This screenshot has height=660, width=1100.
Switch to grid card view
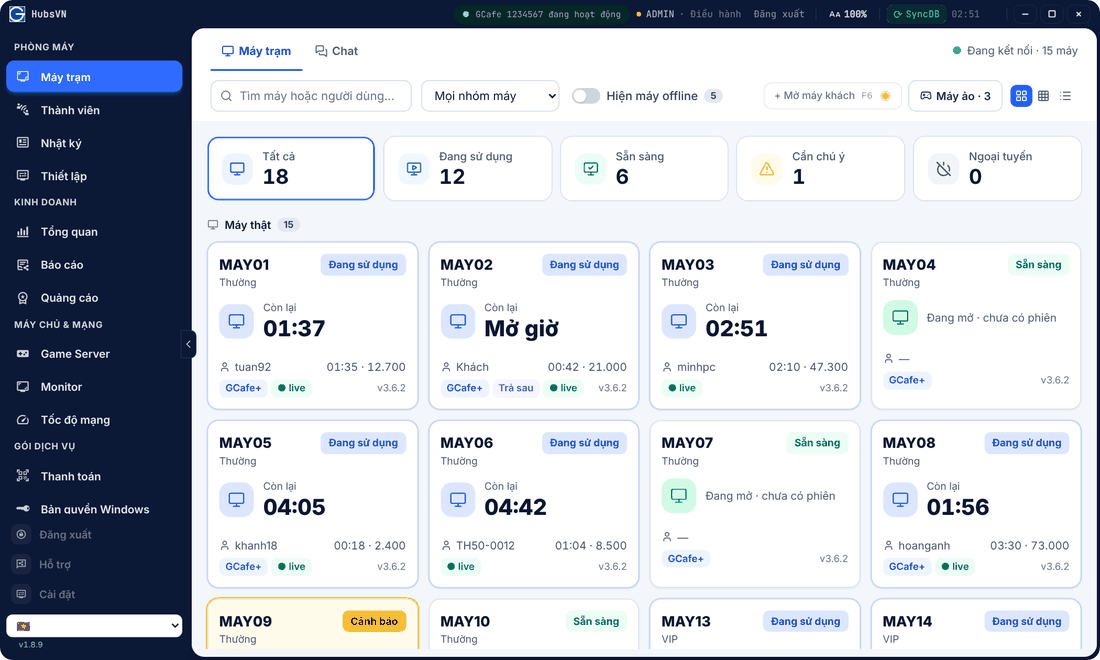(1021, 96)
